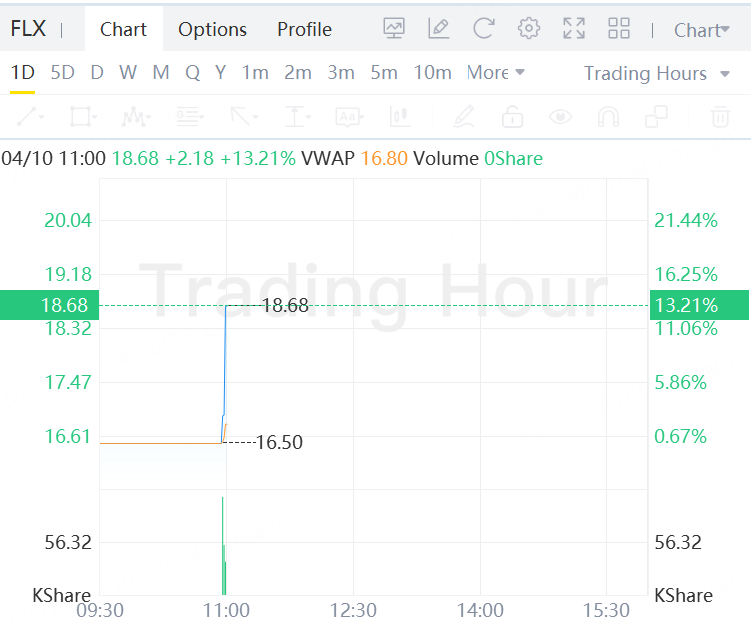The width and height of the screenshot is (751, 628).
Task: Select the text annotation tool
Action: (350, 117)
